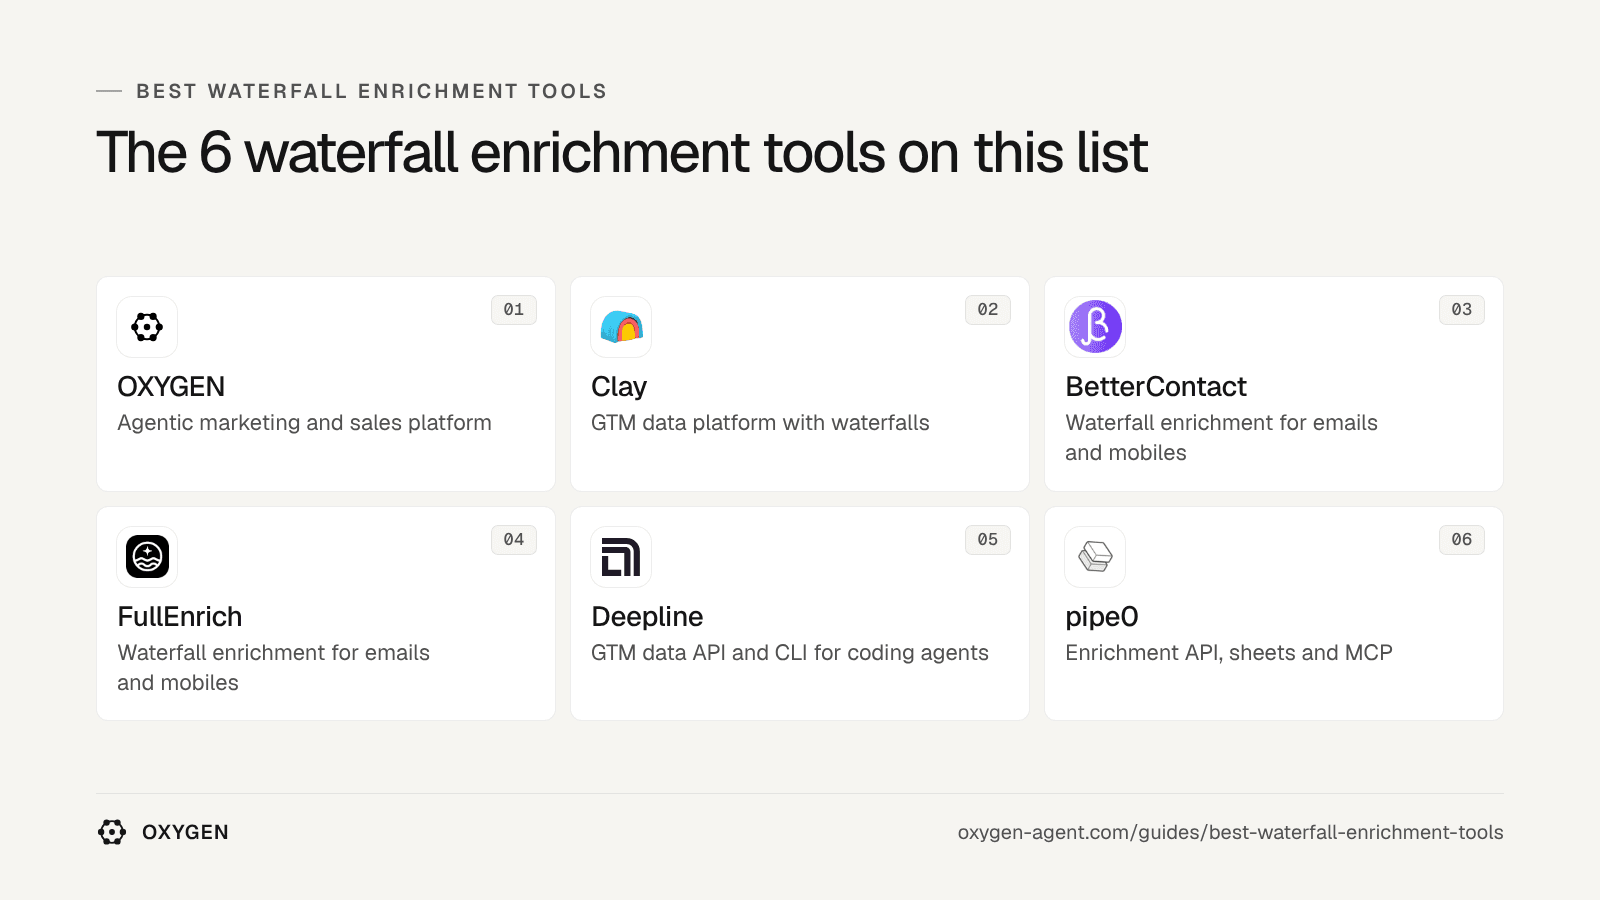Select the 05 number badge
This screenshot has height=900, width=1600.
pyautogui.click(x=988, y=540)
